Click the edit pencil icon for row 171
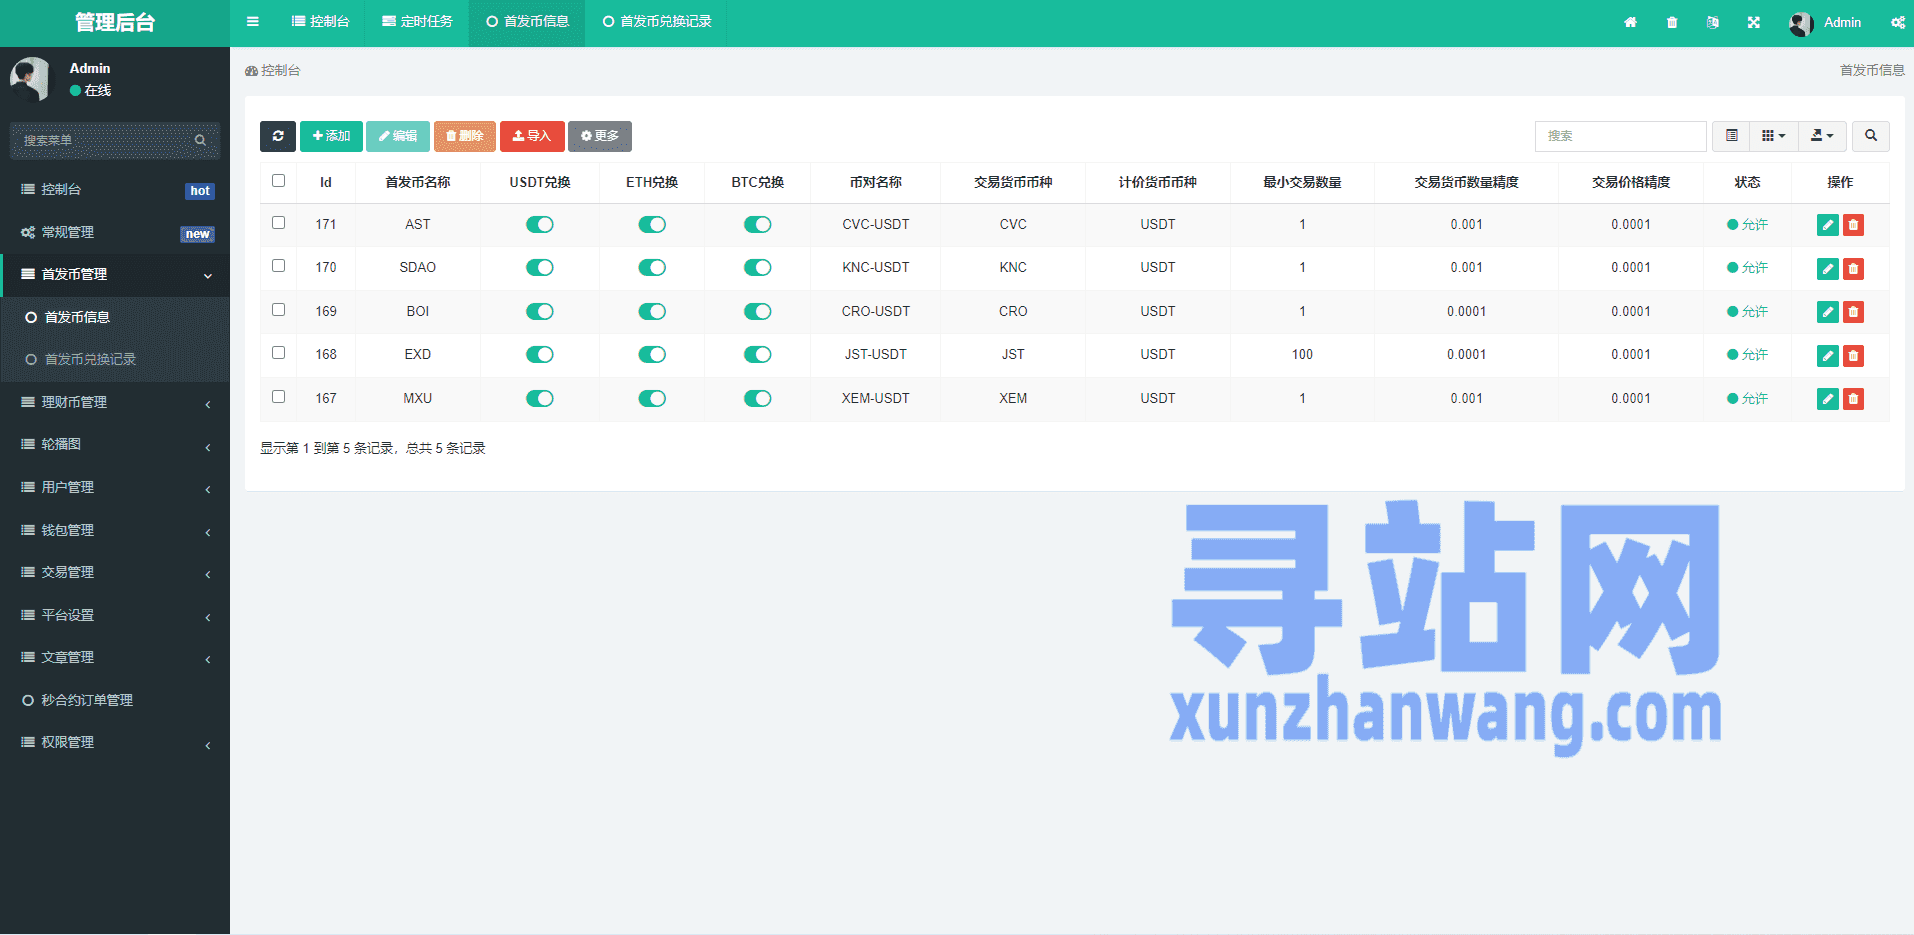 coord(1827,225)
